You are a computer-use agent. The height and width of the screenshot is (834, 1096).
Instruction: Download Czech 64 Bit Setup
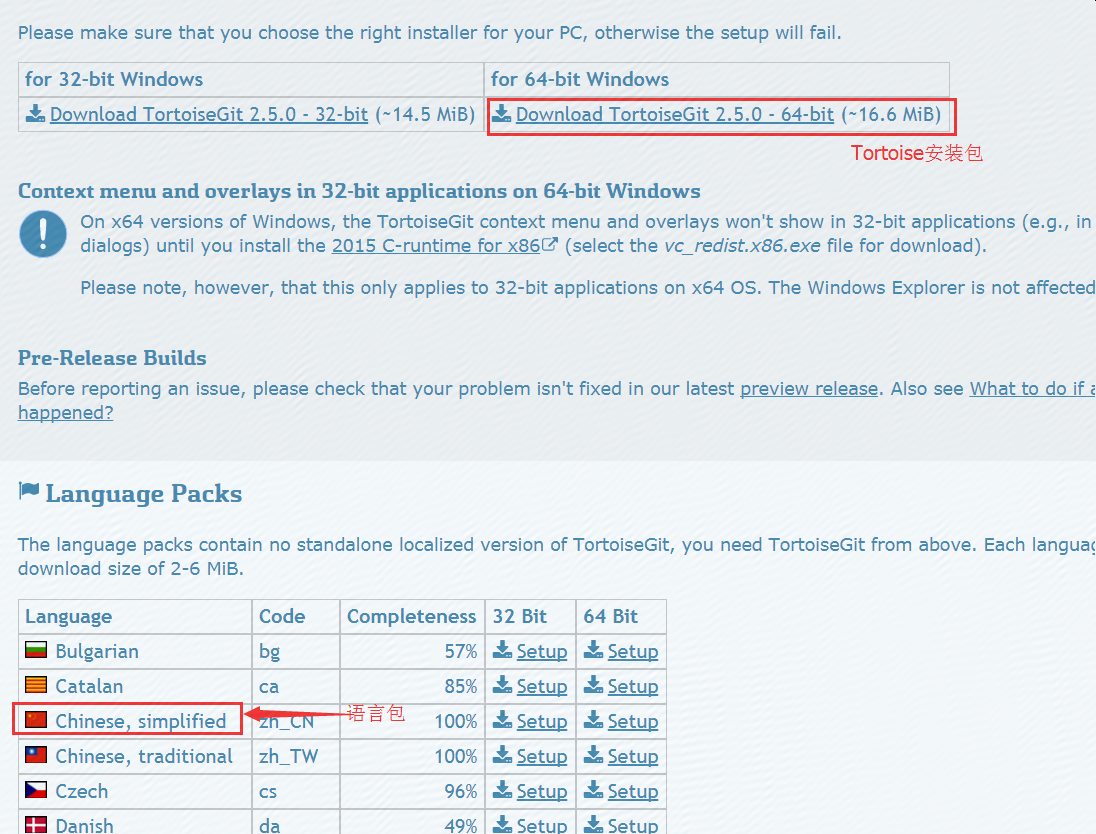[x=633, y=791]
